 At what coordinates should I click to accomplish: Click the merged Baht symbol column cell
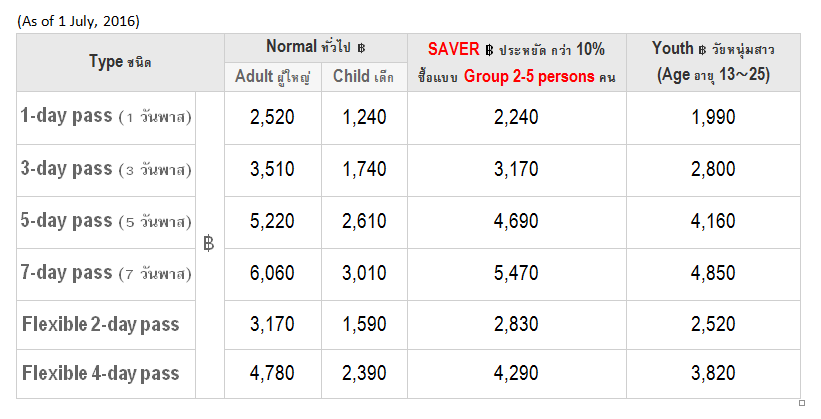pyautogui.click(x=210, y=245)
